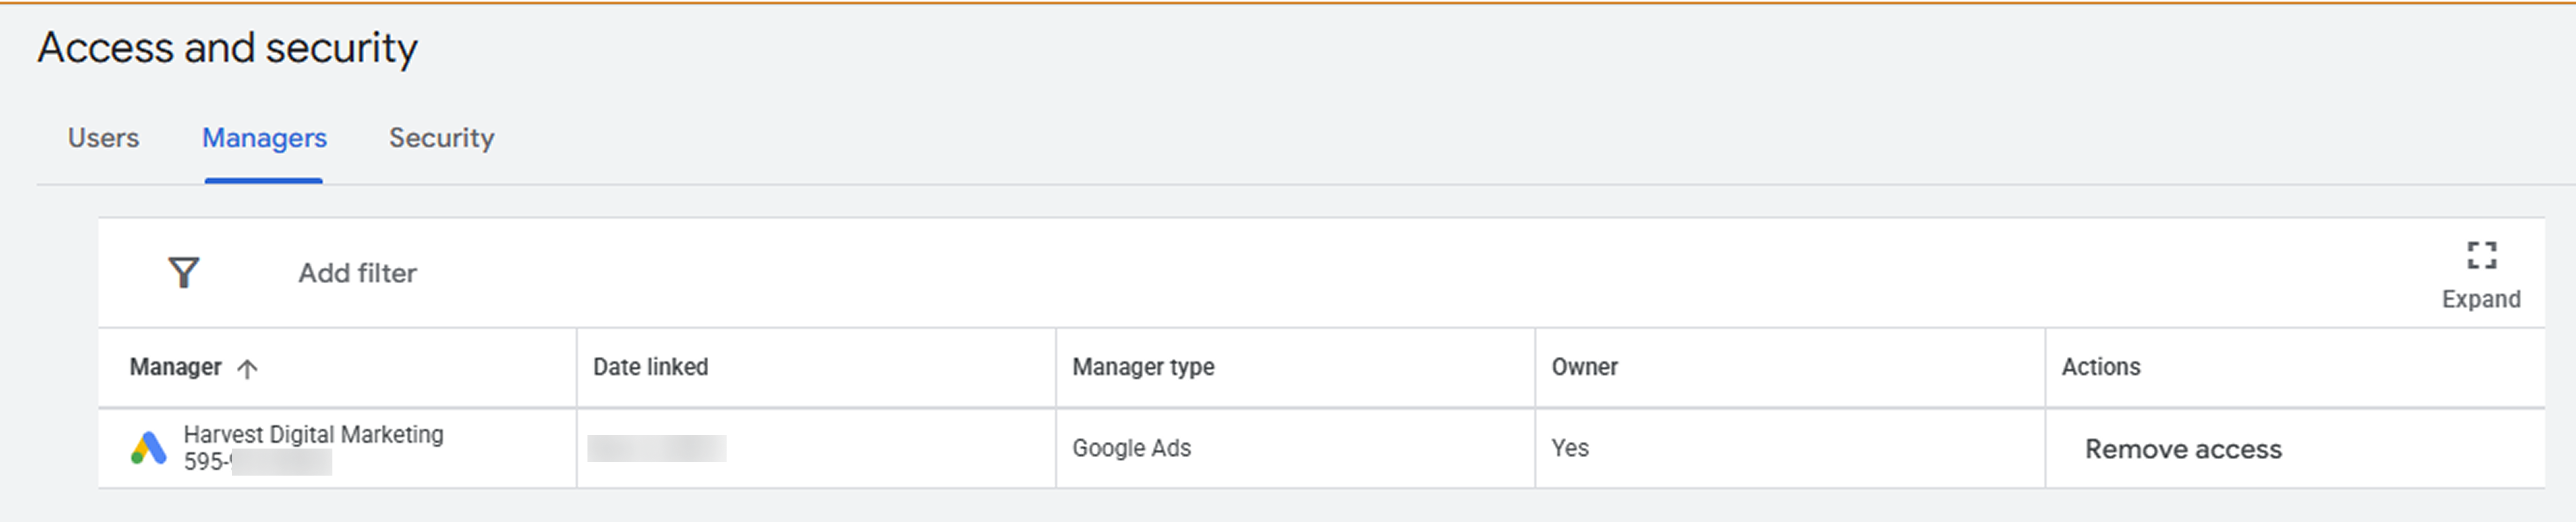Click the Add filter field
Screen dimensions: 2576x522
pyautogui.click(x=357, y=273)
